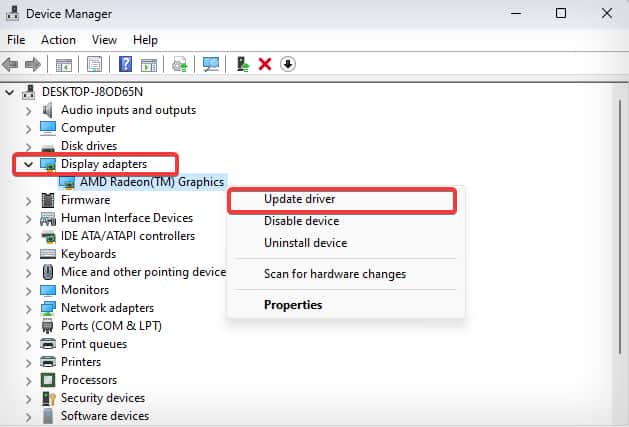This screenshot has height=427, width=629.
Task: Toggle the console tree pane toolbar icon
Action: 63,65
